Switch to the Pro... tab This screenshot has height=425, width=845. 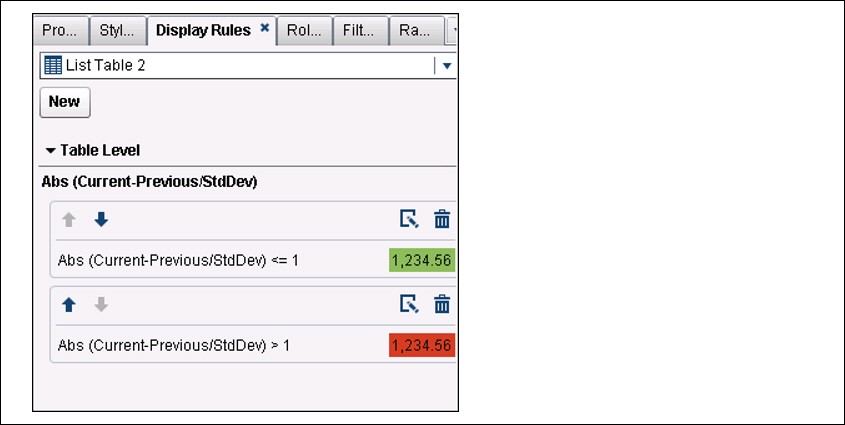click(61, 31)
